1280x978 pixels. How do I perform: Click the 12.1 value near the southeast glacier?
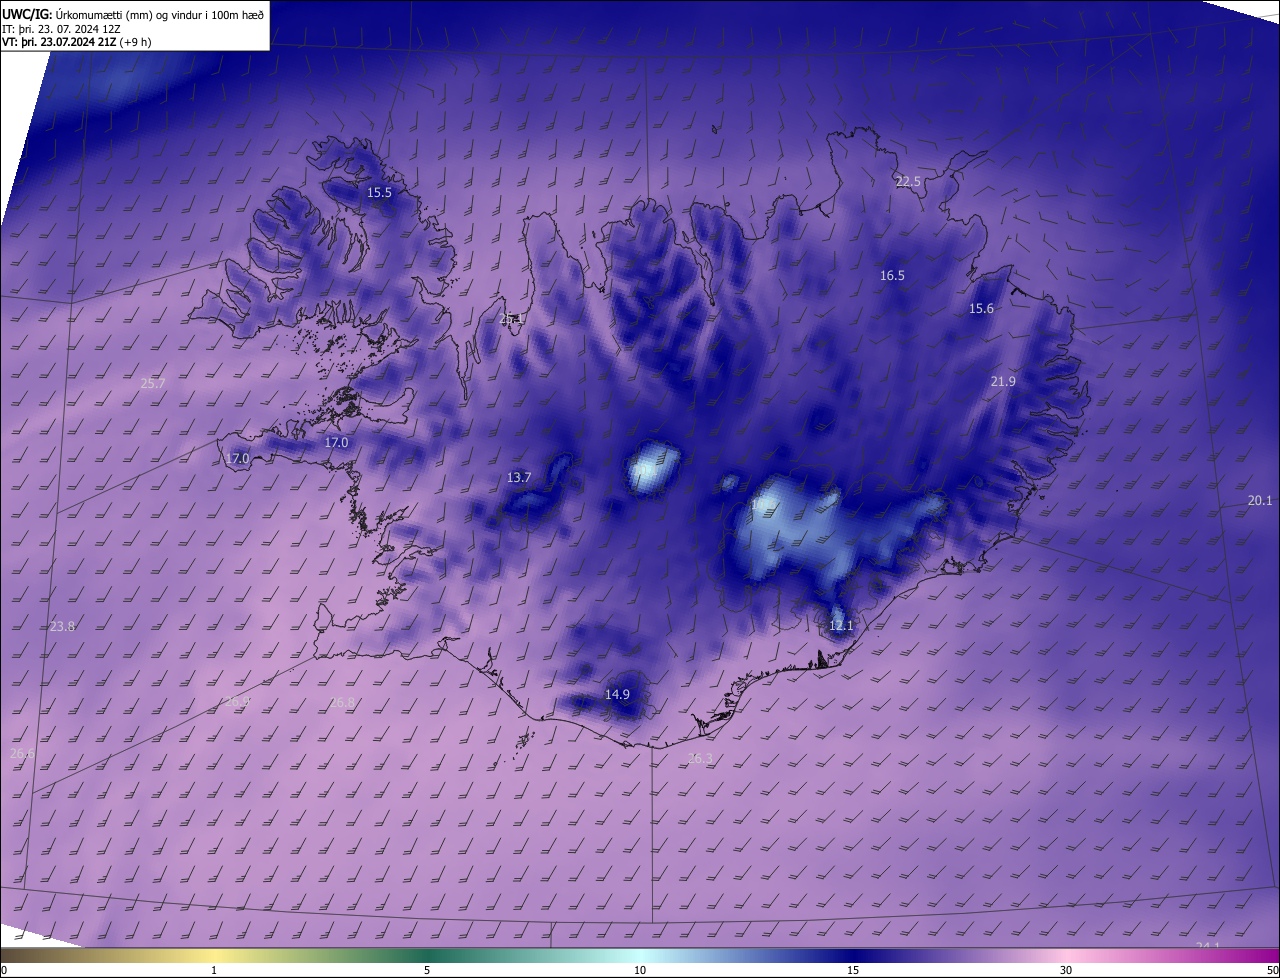click(x=841, y=626)
